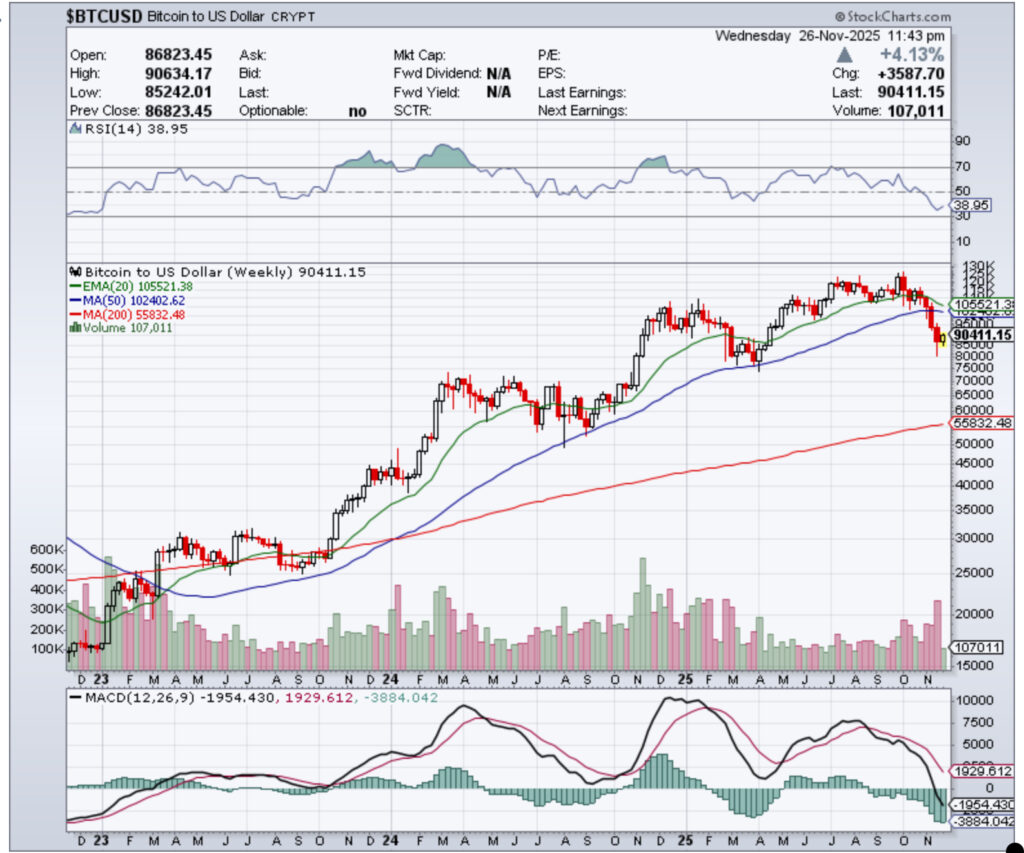This screenshot has width=1024, height=853.
Task: Click the yellow-highlighted latest weekly candle
Action: click(942, 338)
